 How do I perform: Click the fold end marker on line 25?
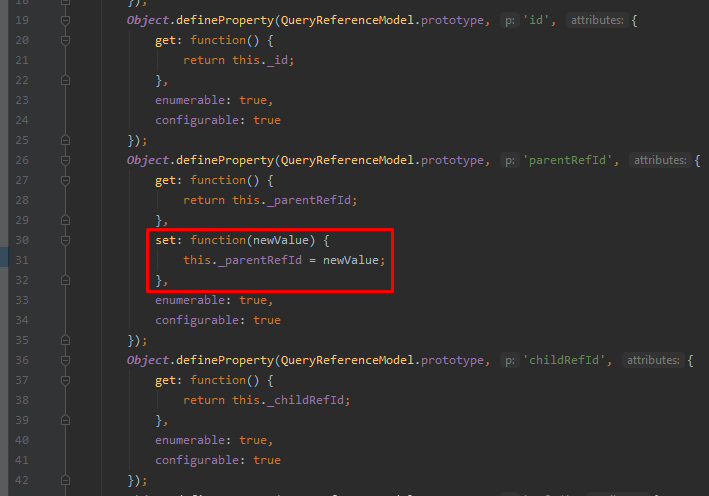[x=66, y=140]
